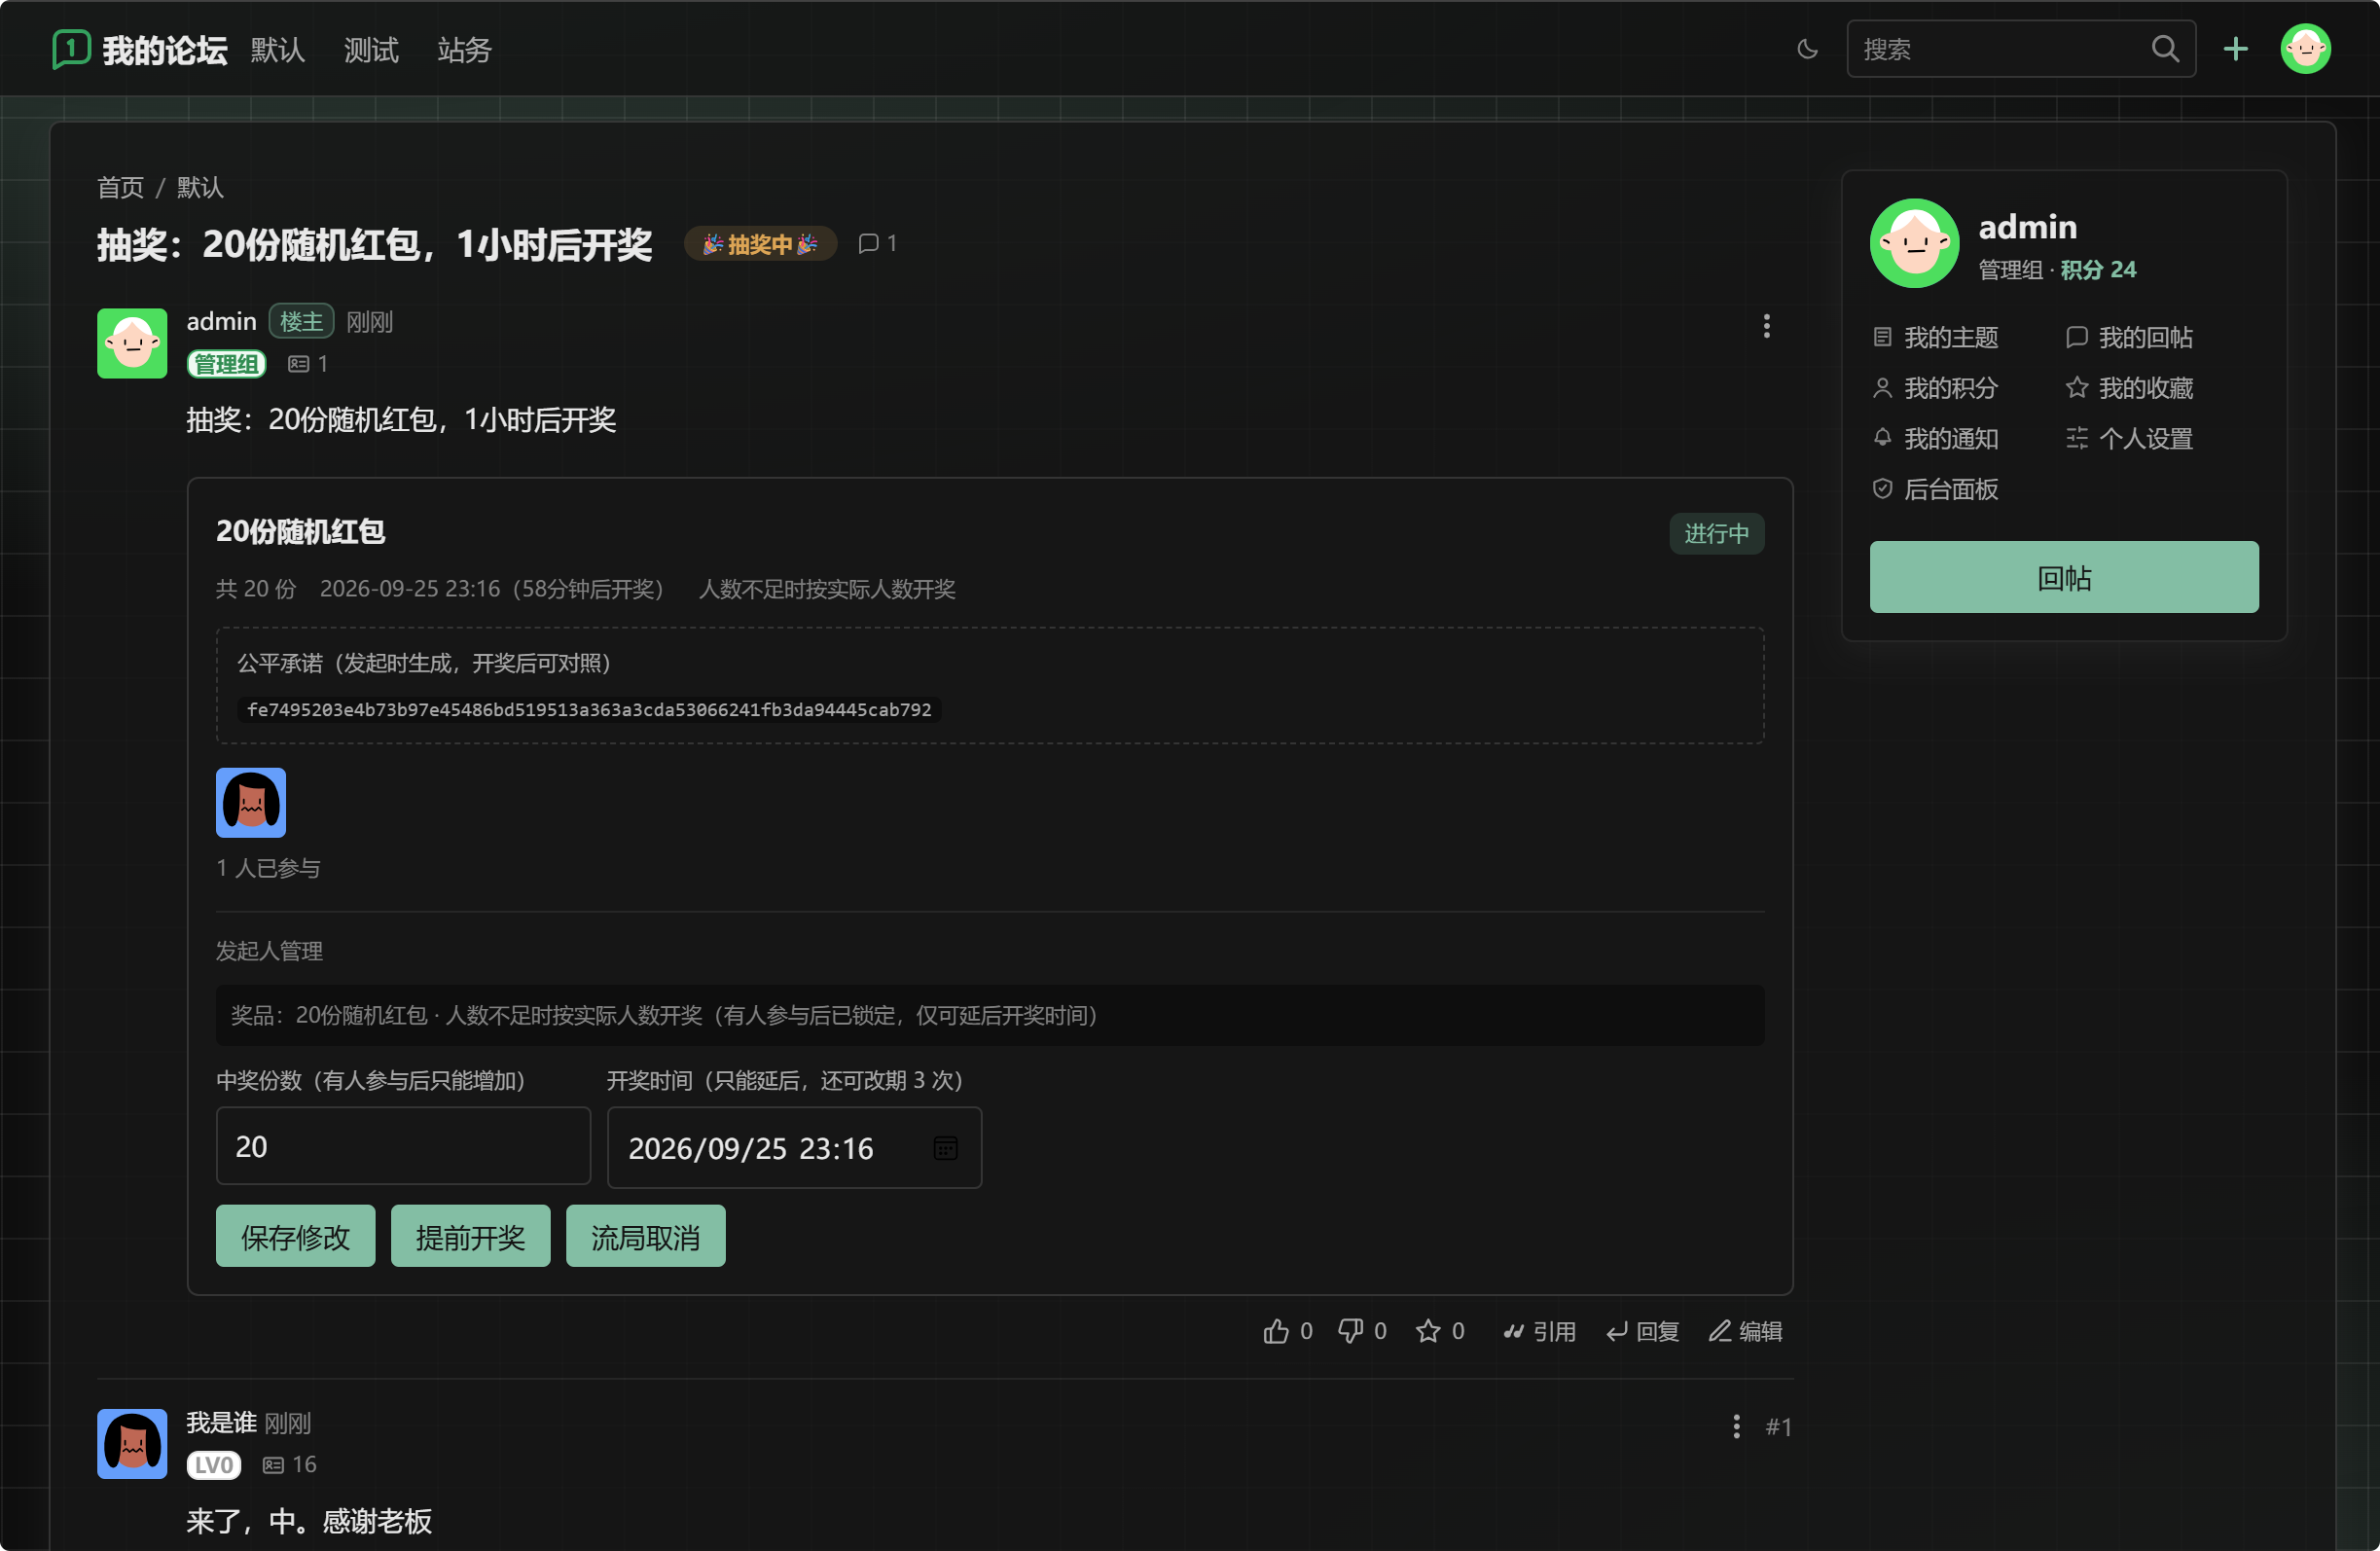Click the thumbs-up like icon
Screen dimensions: 2380x1551
tap(1276, 1331)
